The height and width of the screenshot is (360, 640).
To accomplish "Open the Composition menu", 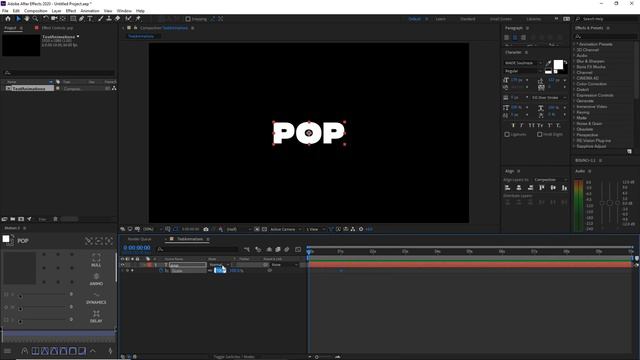I will pyautogui.click(x=36, y=11).
